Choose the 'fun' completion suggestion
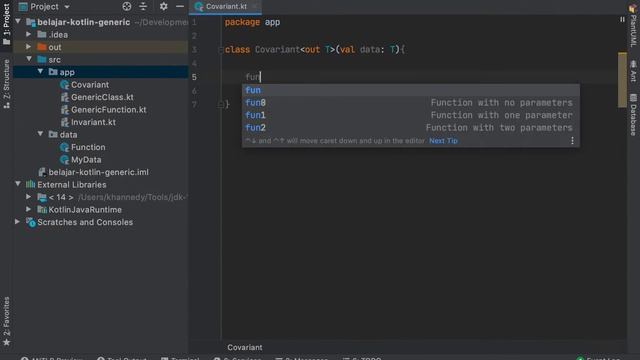Viewport: 640px width, 360px height. coord(411,90)
